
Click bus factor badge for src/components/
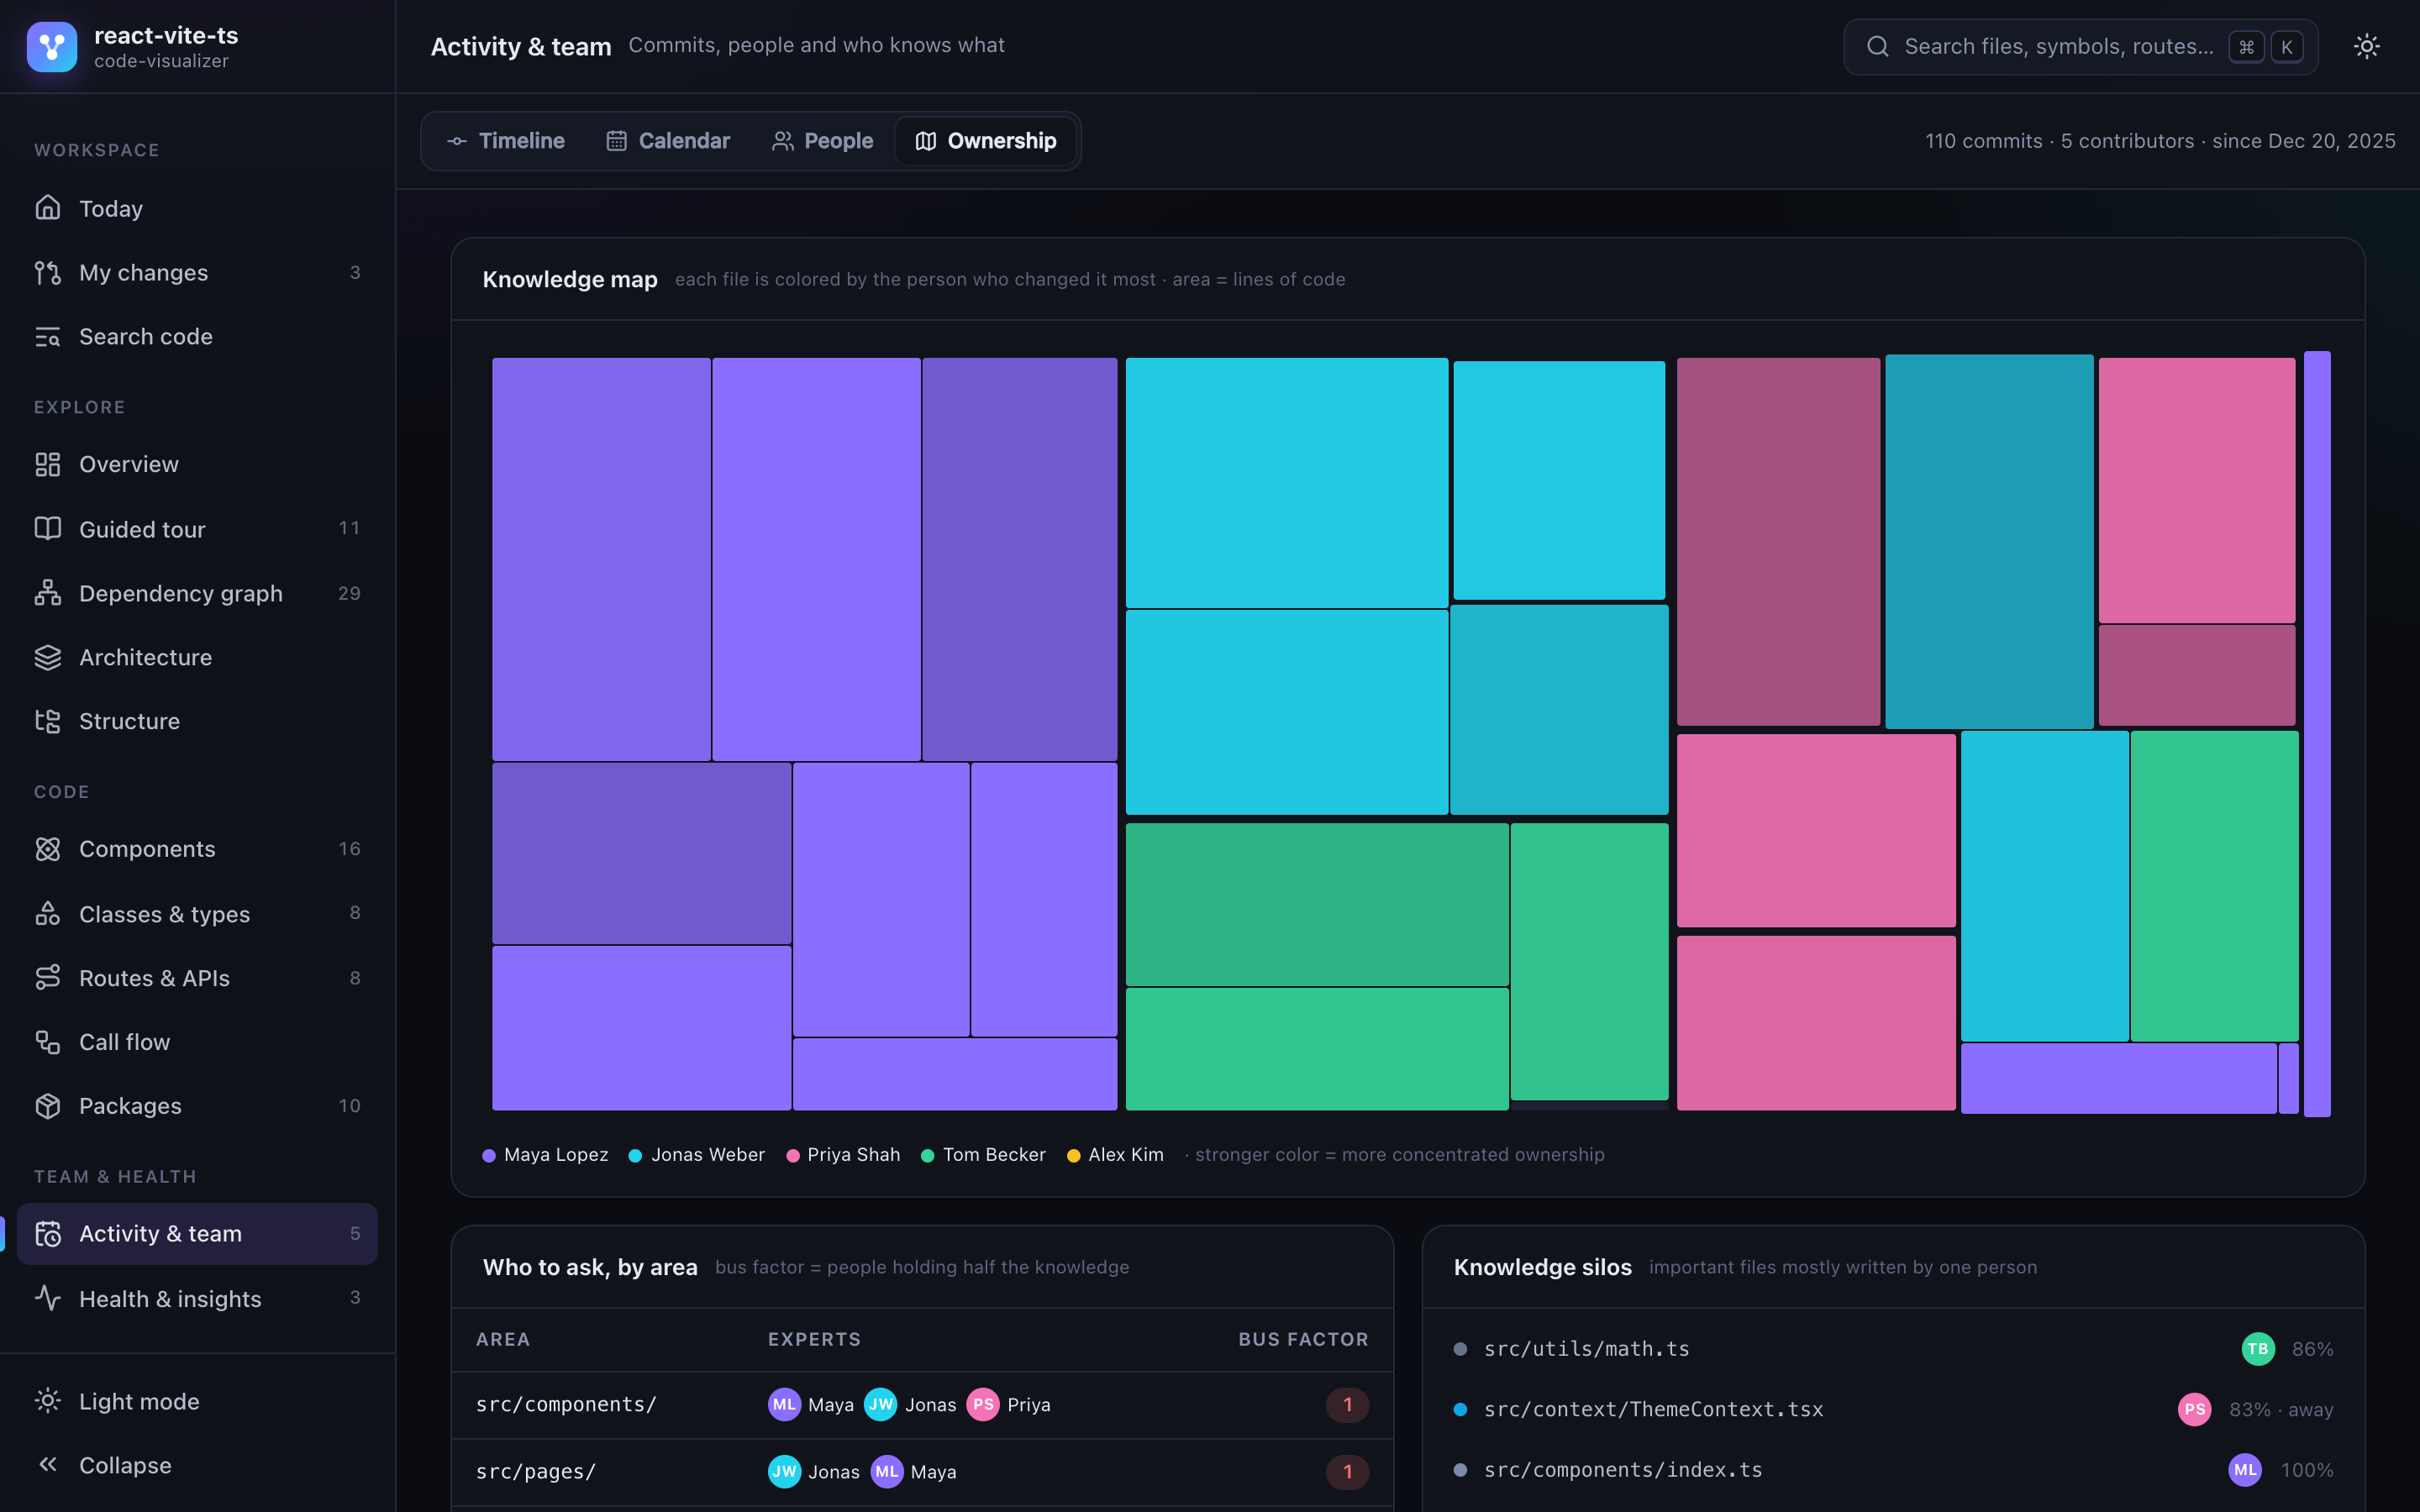tap(1347, 1405)
